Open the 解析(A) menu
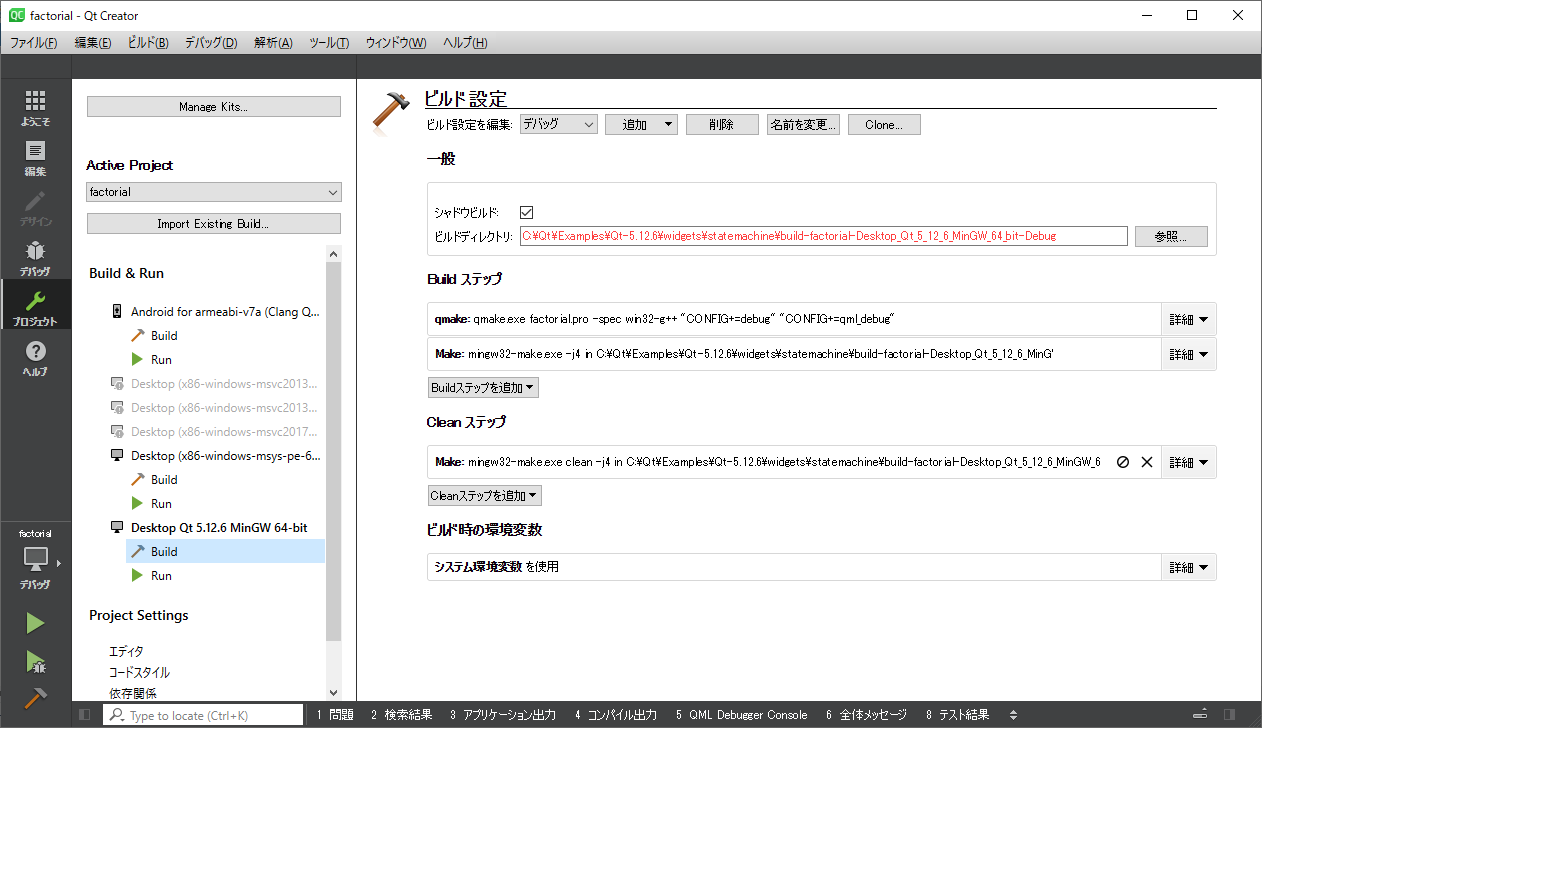This screenshot has width=1548, height=876. [x=273, y=43]
